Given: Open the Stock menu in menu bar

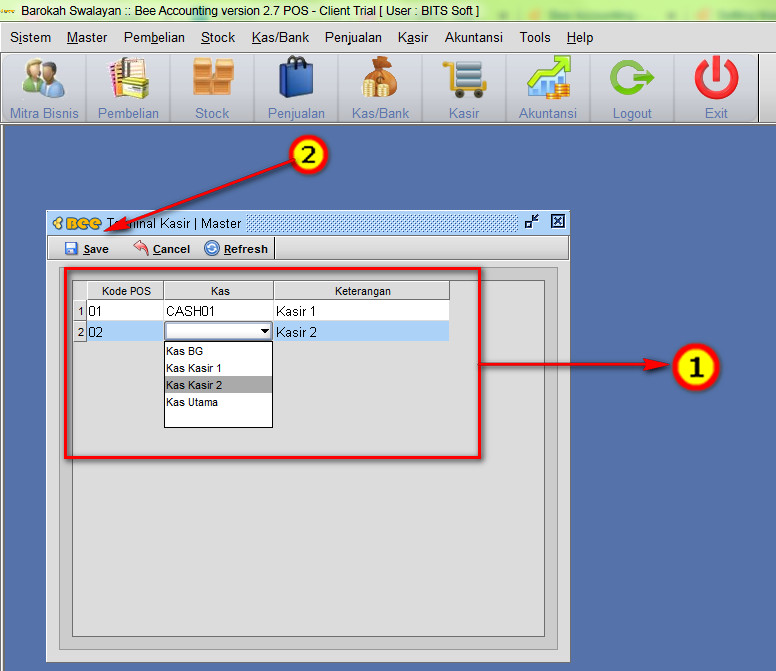Looking at the screenshot, I should 218,38.
